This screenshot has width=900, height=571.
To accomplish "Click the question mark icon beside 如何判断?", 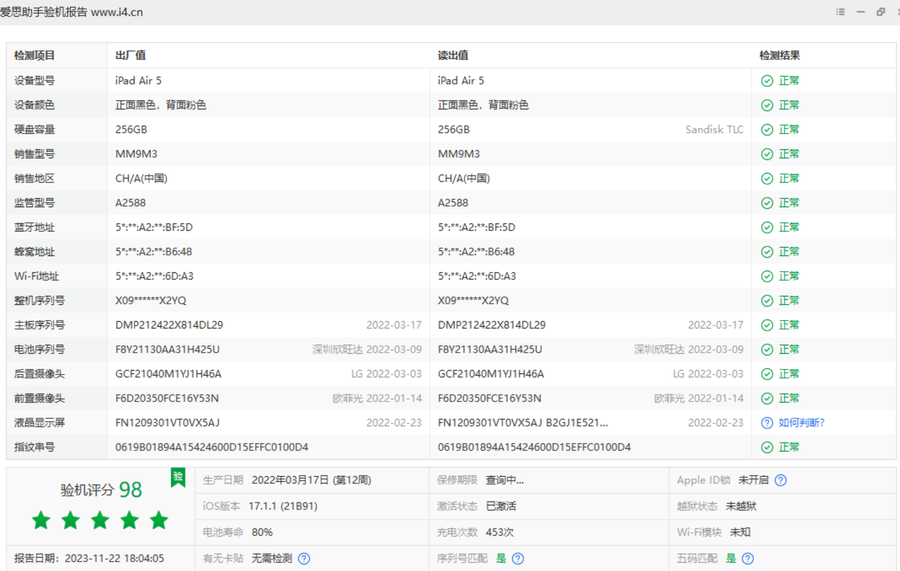I will (767, 423).
